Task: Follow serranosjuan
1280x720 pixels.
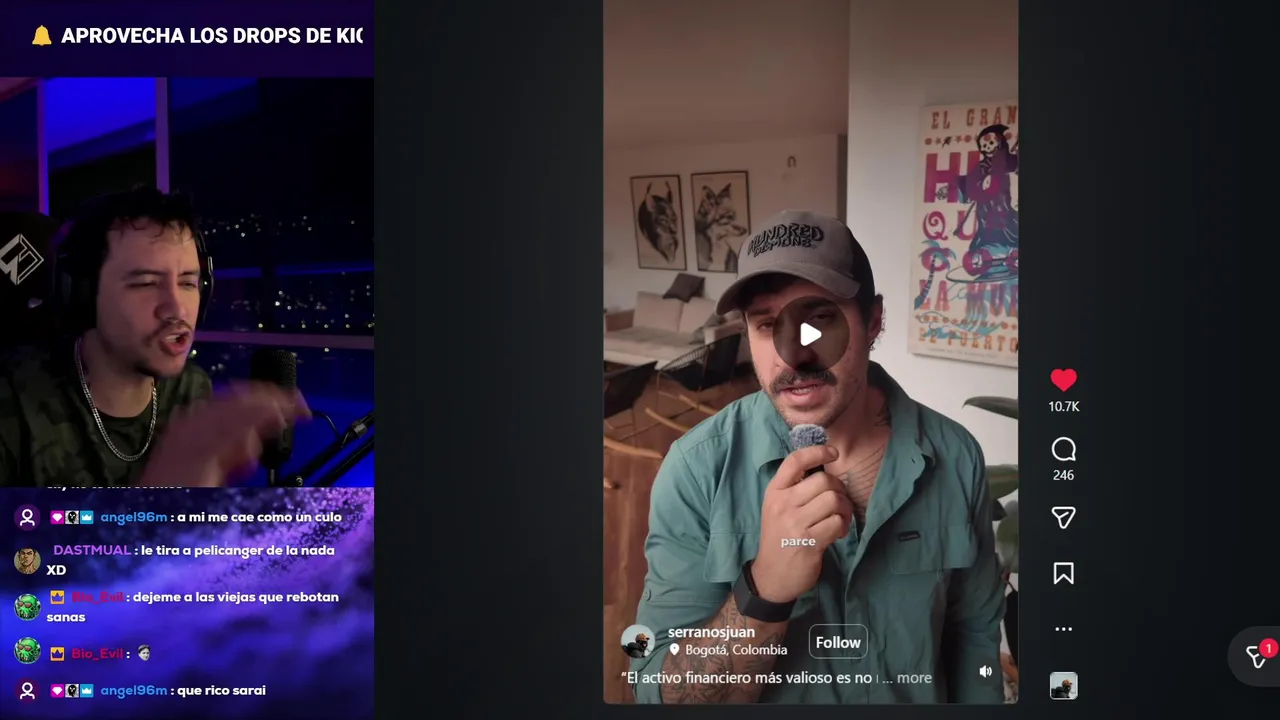Action: click(x=838, y=642)
